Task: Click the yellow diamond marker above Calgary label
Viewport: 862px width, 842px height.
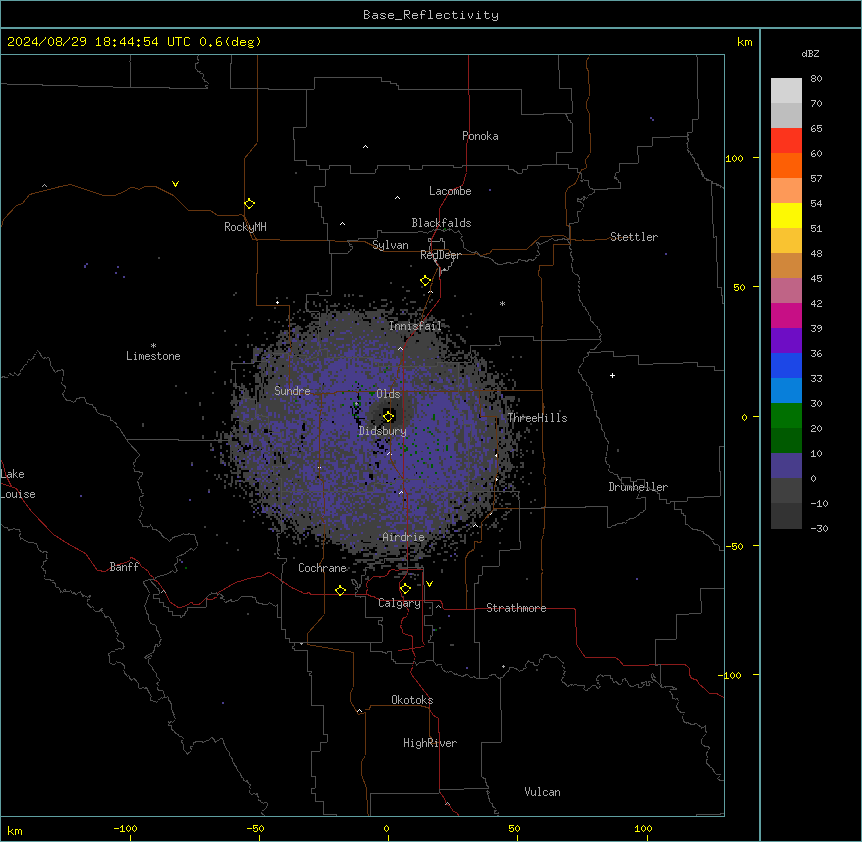Action: coord(405,589)
